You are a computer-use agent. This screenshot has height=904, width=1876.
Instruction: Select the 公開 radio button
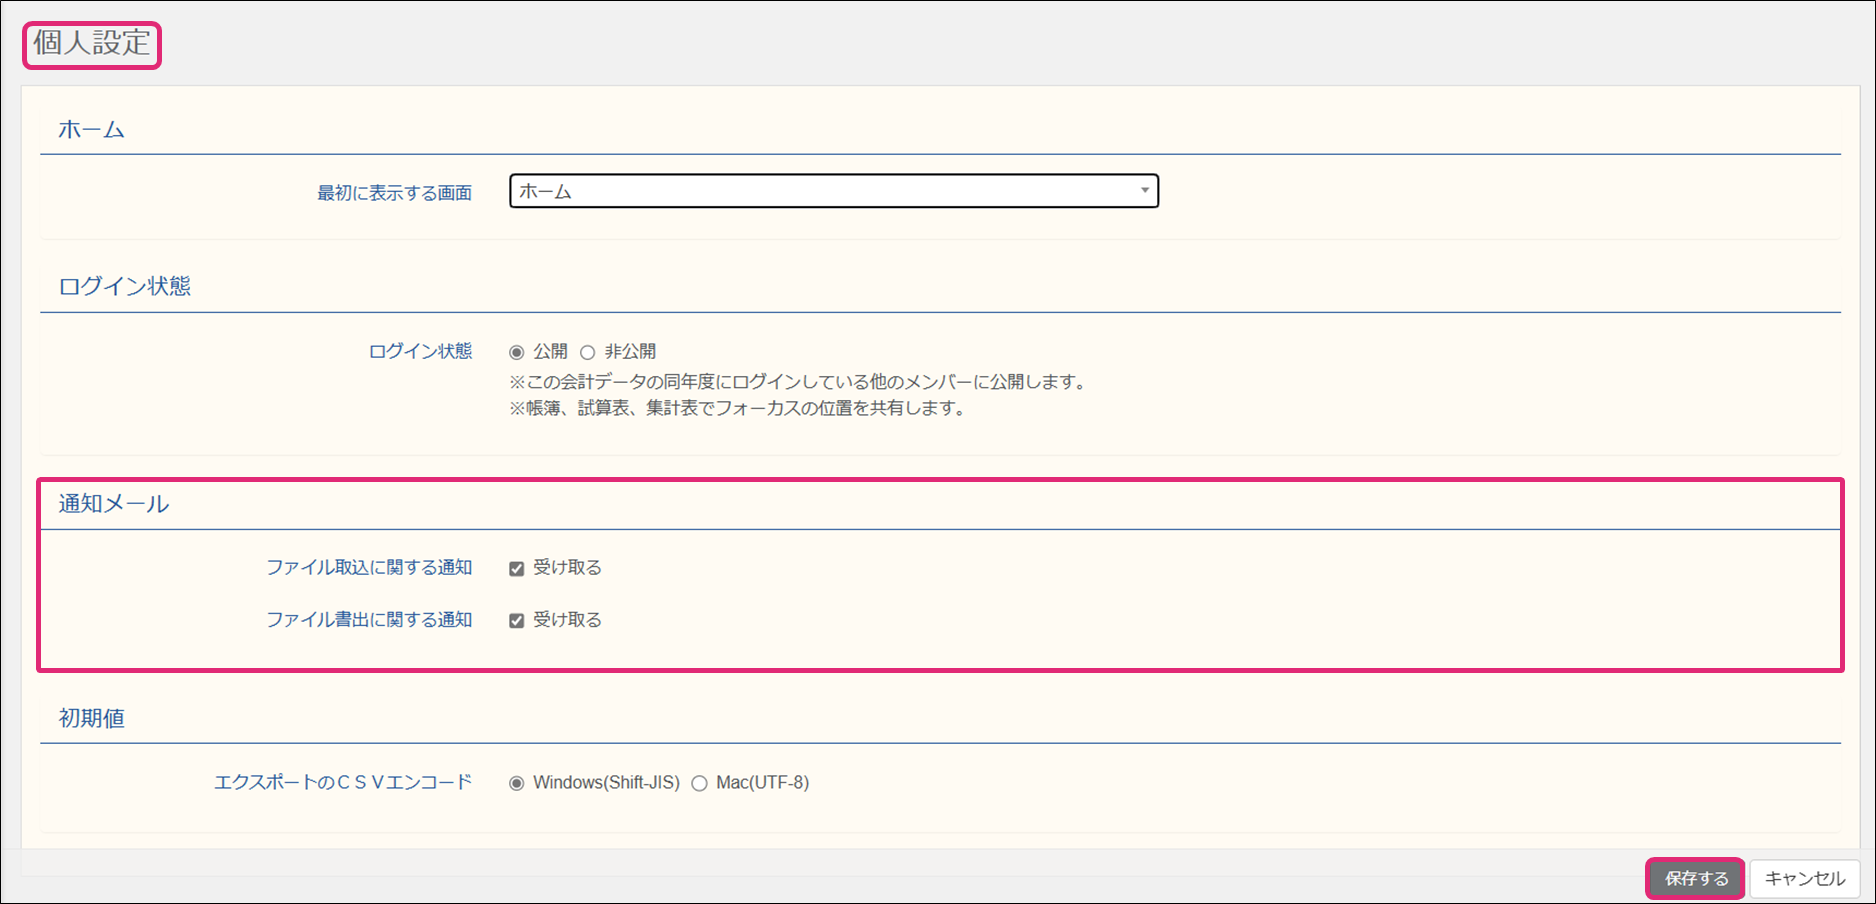pyautogui.click(x=517, y=352)
